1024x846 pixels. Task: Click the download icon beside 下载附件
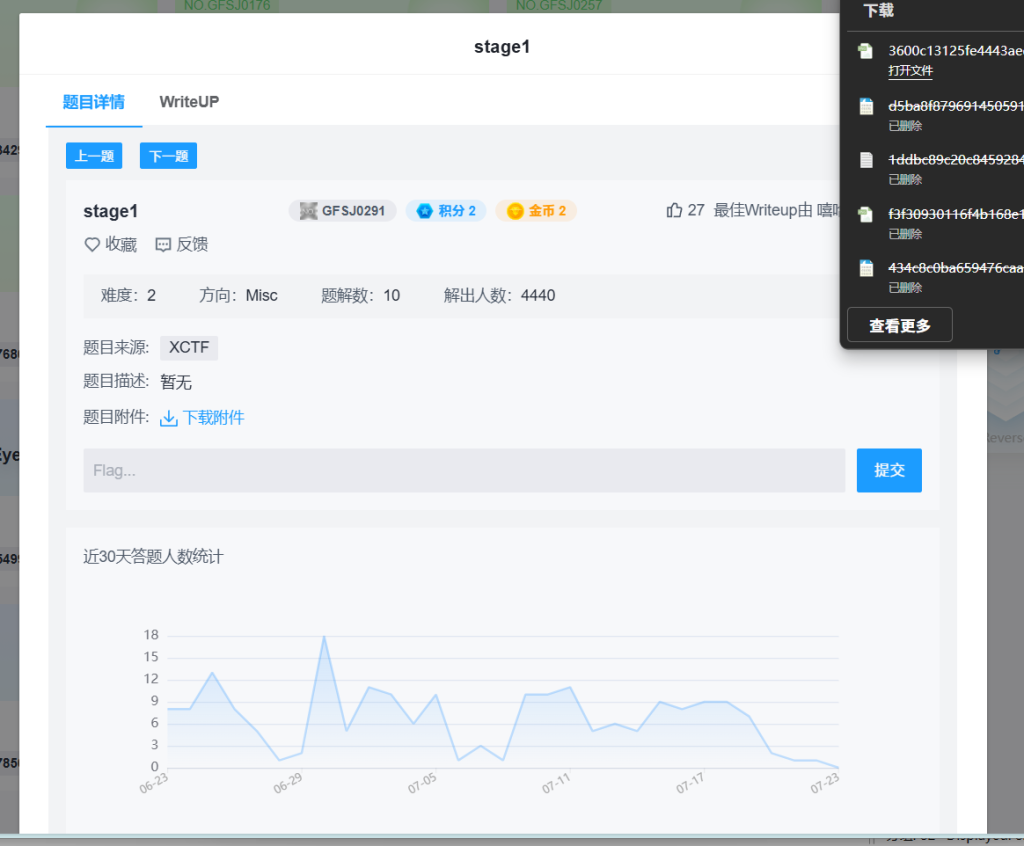tap(169, 418)
